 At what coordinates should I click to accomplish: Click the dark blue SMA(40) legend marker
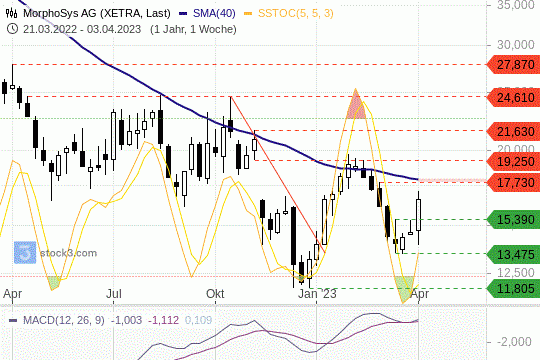click(183, 14)
